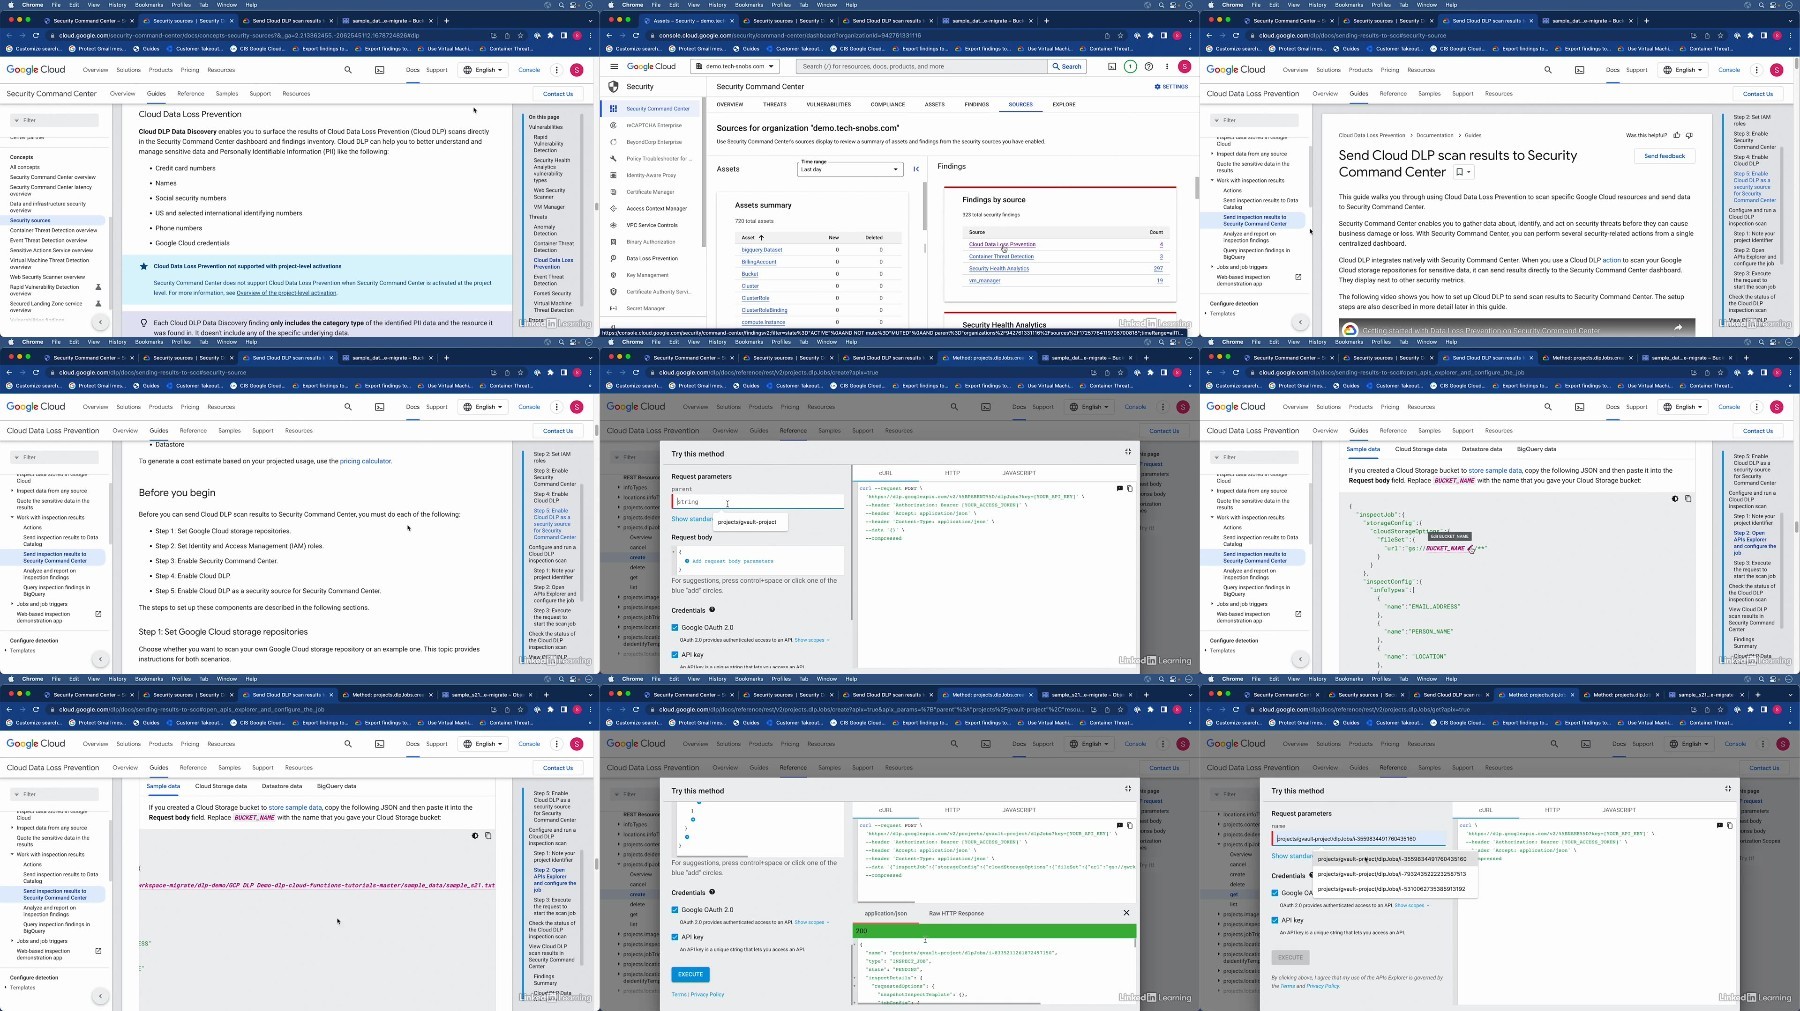Uncheck API key in the parent-field window
Viewport: 1800px width, 1011px height.
coord(675,655)
